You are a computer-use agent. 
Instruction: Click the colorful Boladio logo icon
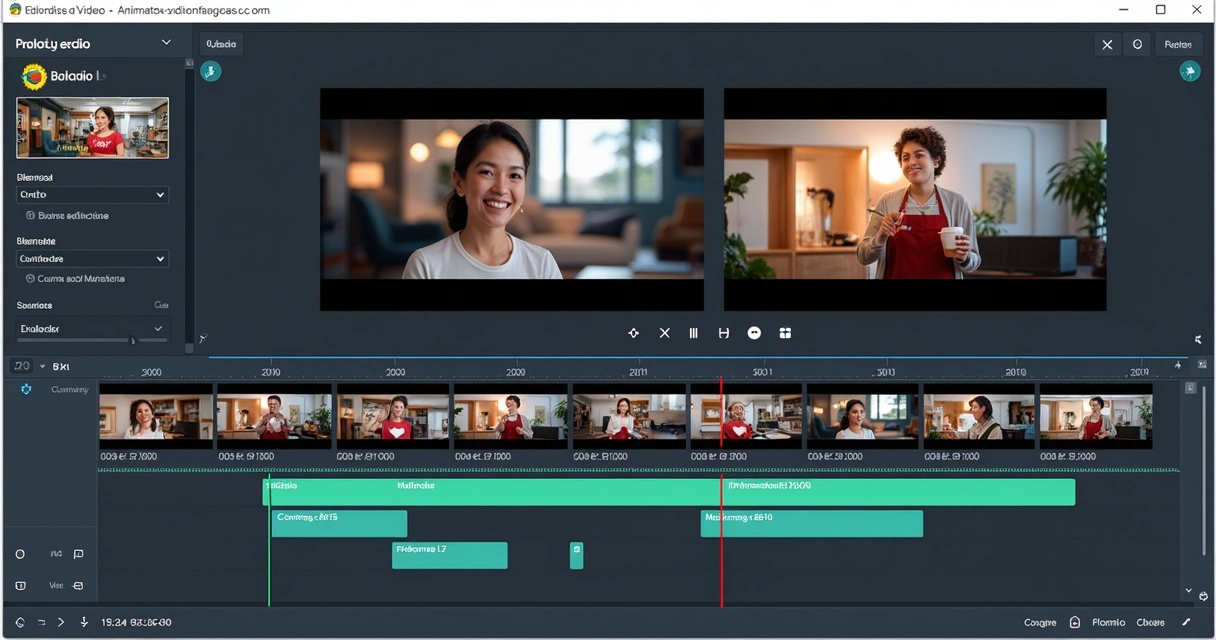(34, 76)
